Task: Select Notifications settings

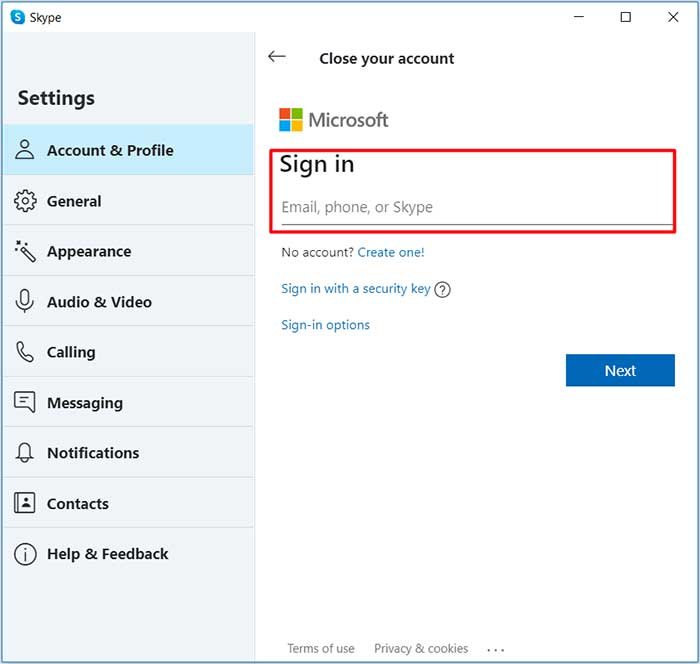Action: tap(129, 453)
